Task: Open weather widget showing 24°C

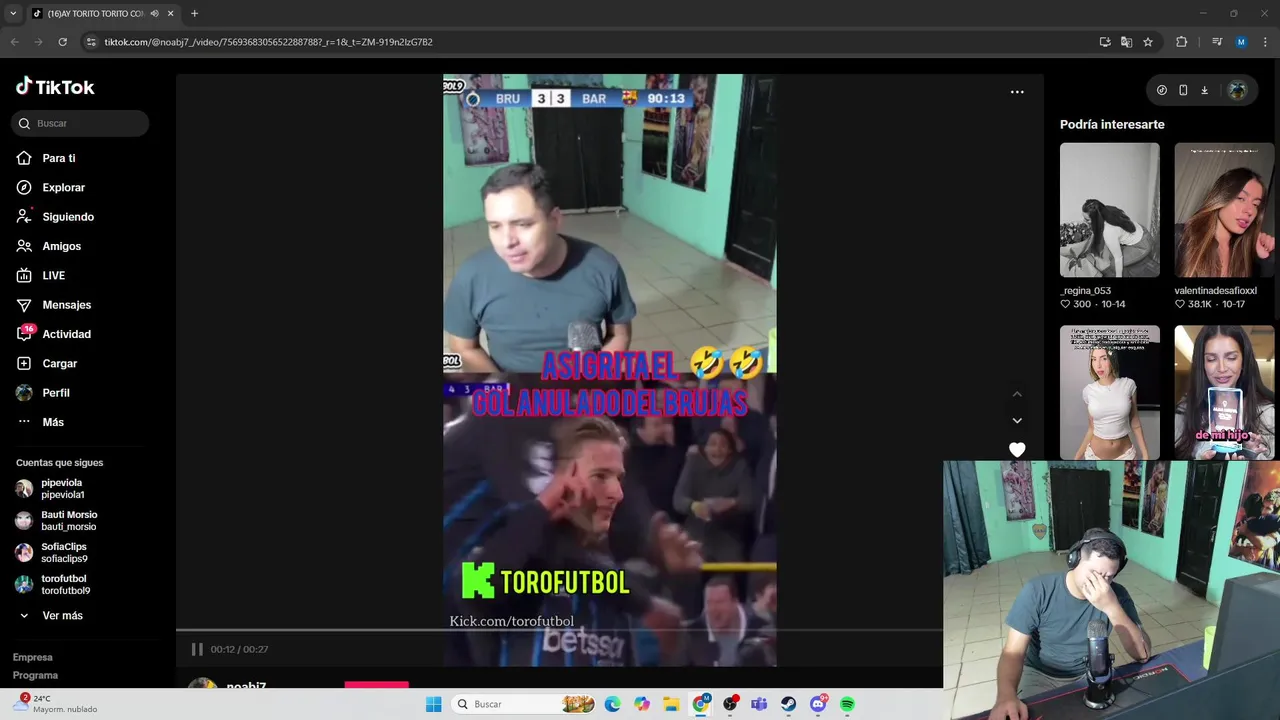Action: tap(55, 704)
